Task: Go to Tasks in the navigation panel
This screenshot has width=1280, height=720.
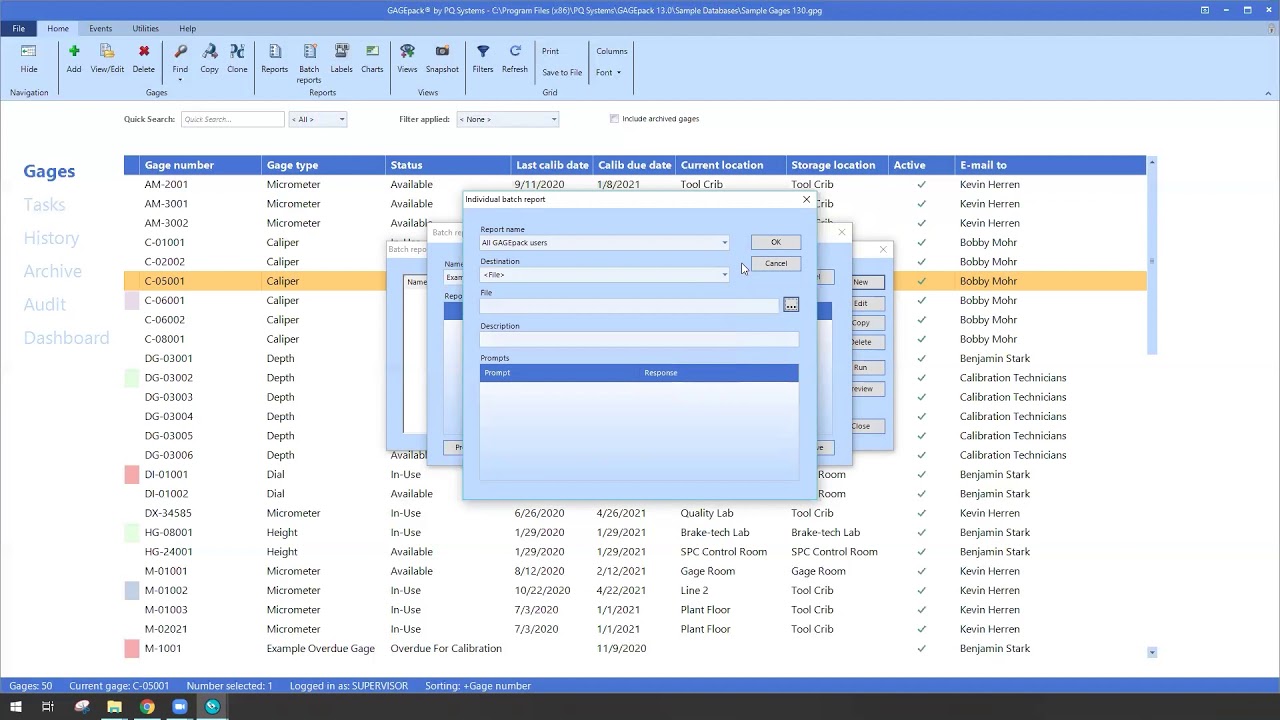Action: coord(44,204)
